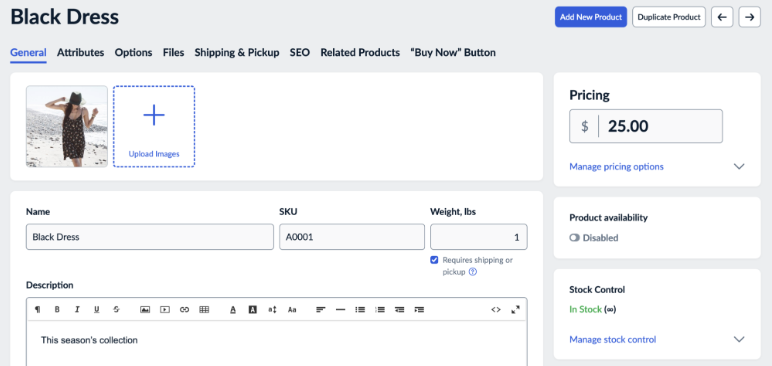Click the plus icon to upload images

click(154, 115)
